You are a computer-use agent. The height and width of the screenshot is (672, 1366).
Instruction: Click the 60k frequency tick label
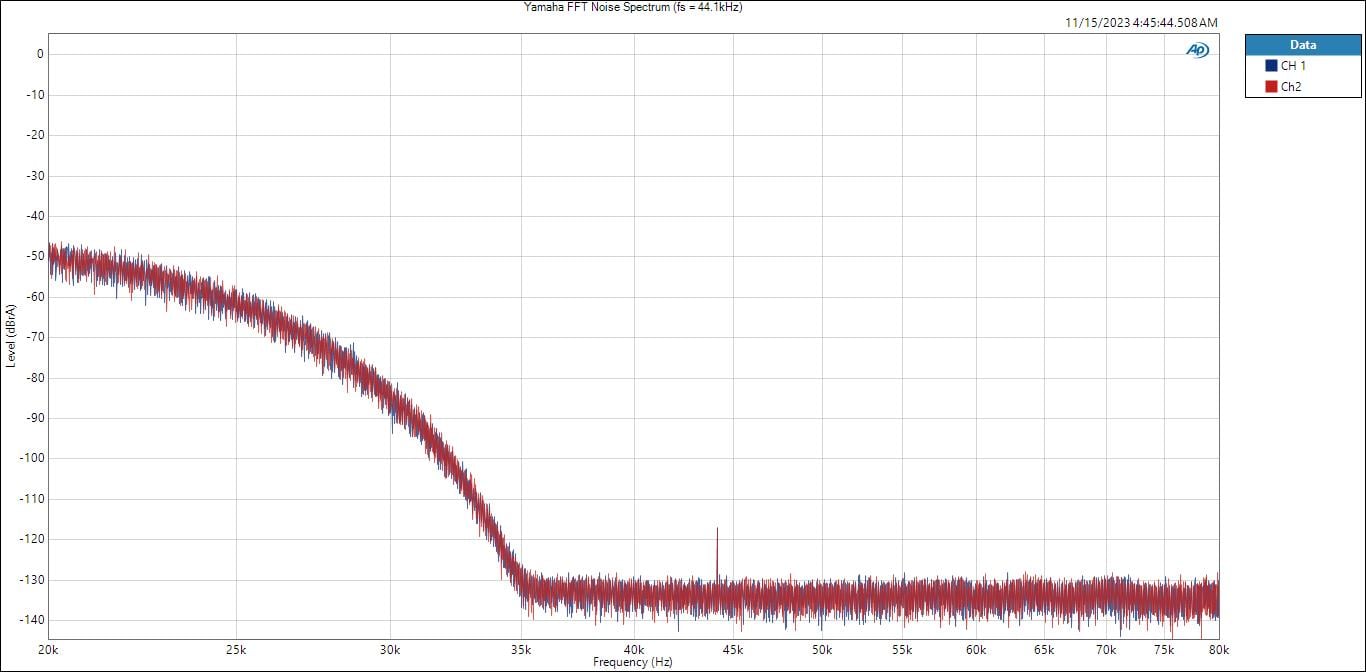(976, 649)
